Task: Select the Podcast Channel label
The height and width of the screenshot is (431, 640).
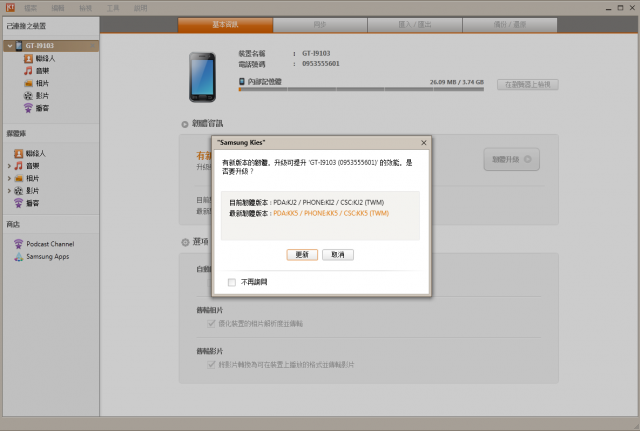Action: tap(50, 244)
